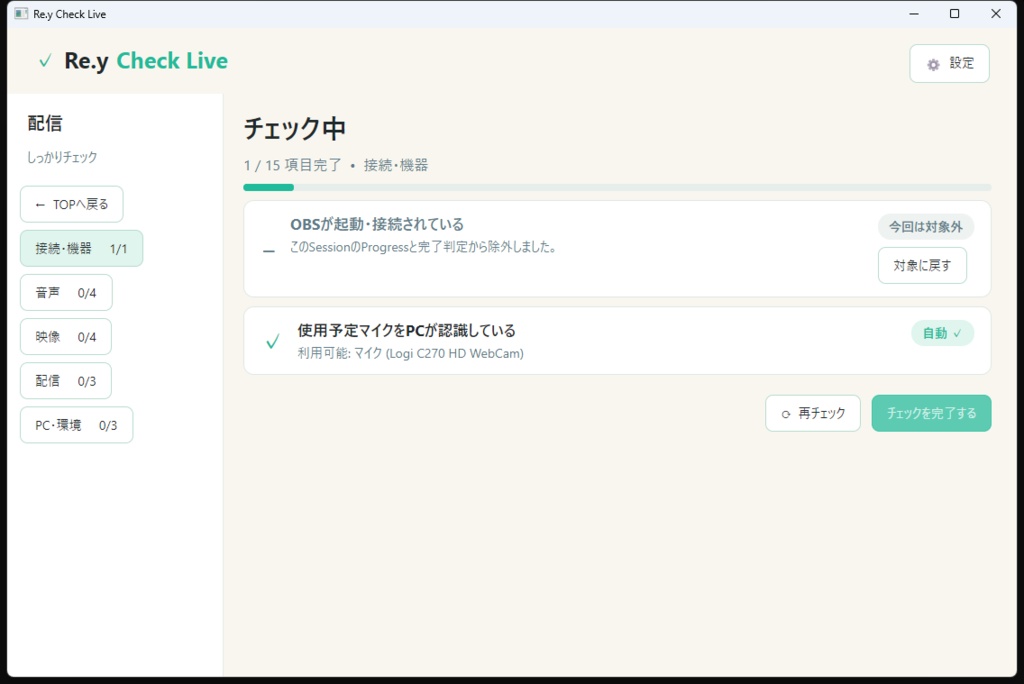Switch to the 映像 0/4 category
This screenshot has height=684, width=1024.
coord(66,336)
